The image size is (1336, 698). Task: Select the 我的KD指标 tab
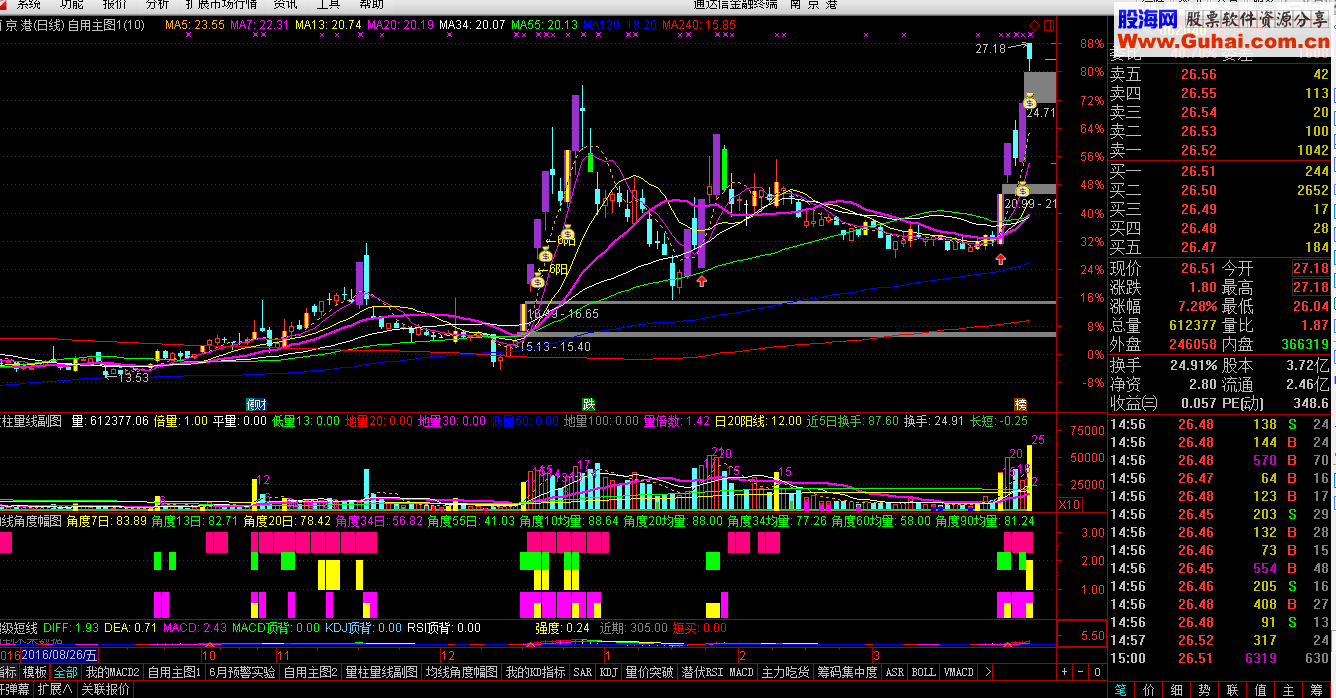(x=535, y=672)
